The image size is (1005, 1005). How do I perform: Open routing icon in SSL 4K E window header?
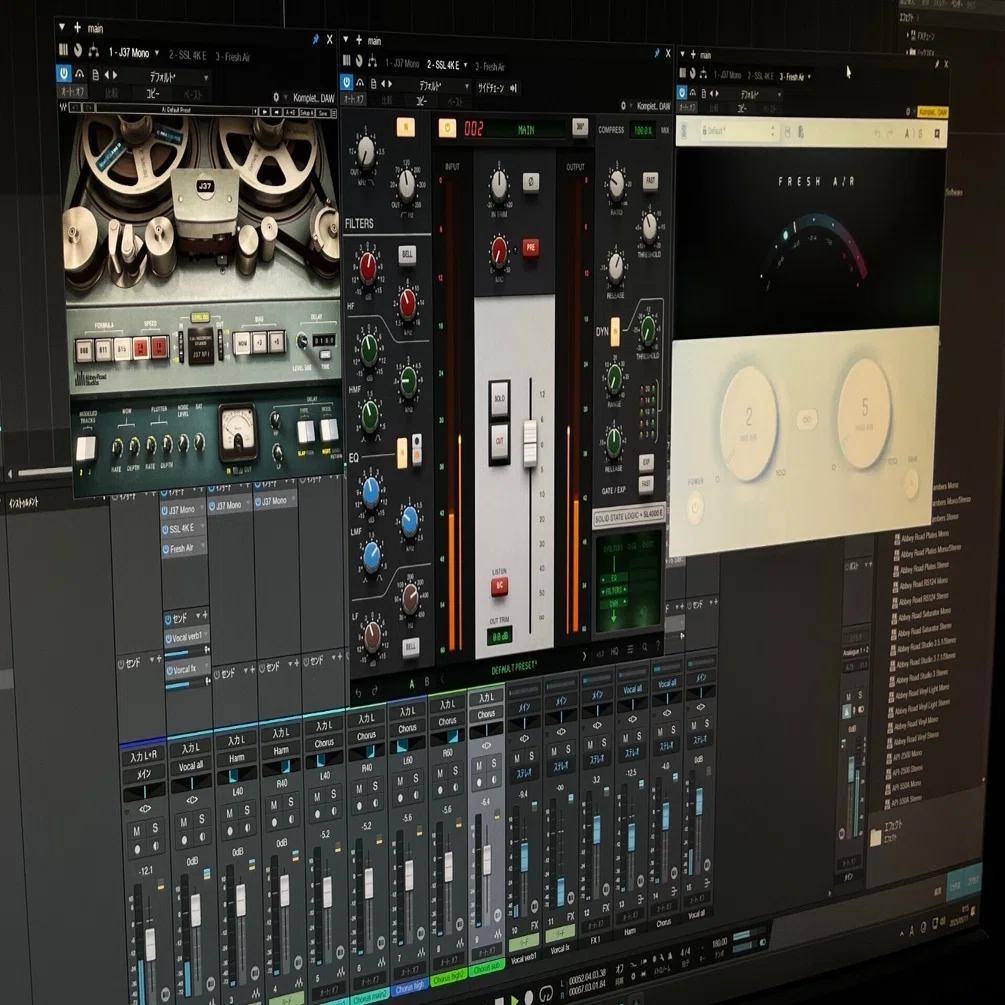pyautogui.click(x=372, y=62)
